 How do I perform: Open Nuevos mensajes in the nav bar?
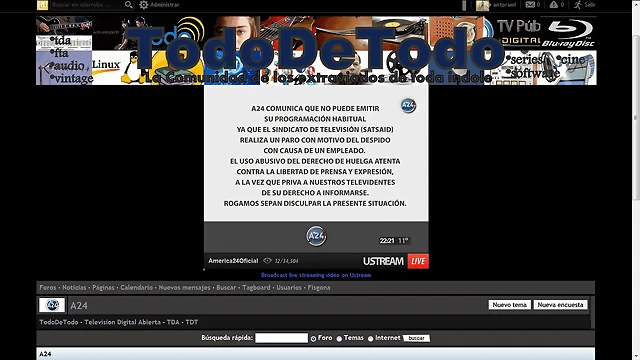tap(184, 287)
